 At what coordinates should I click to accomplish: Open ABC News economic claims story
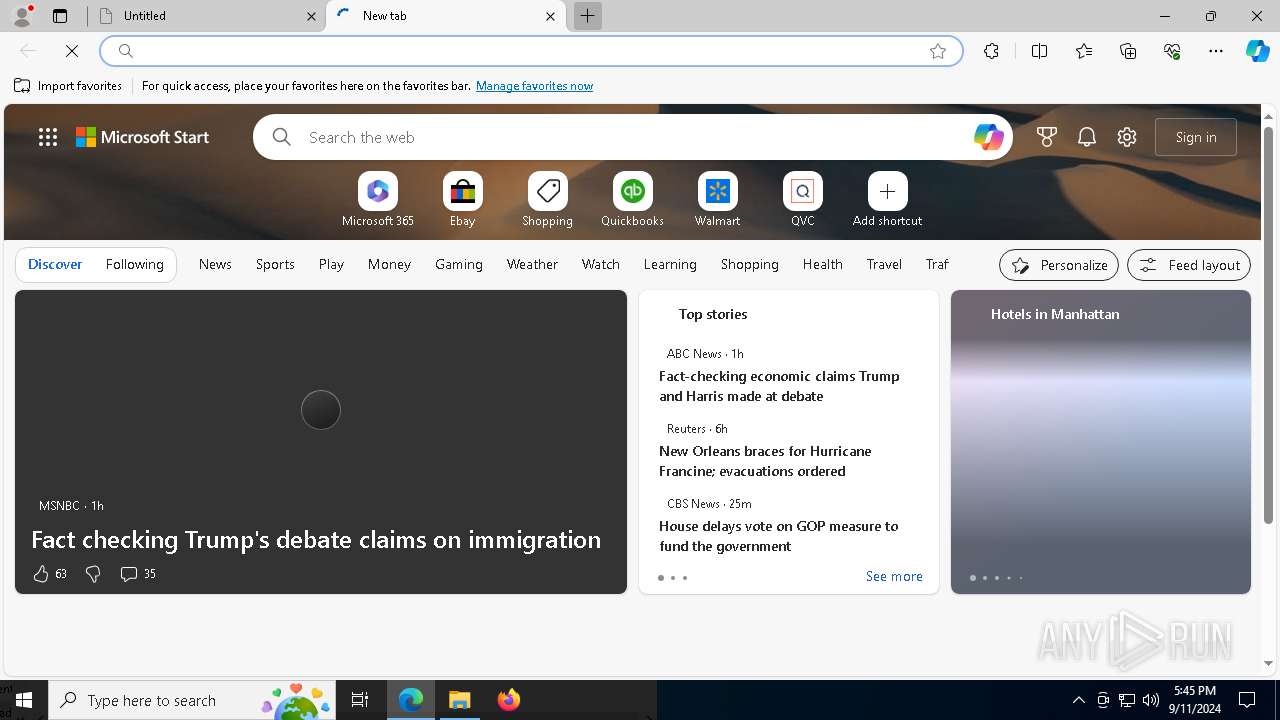coord(779,386)
